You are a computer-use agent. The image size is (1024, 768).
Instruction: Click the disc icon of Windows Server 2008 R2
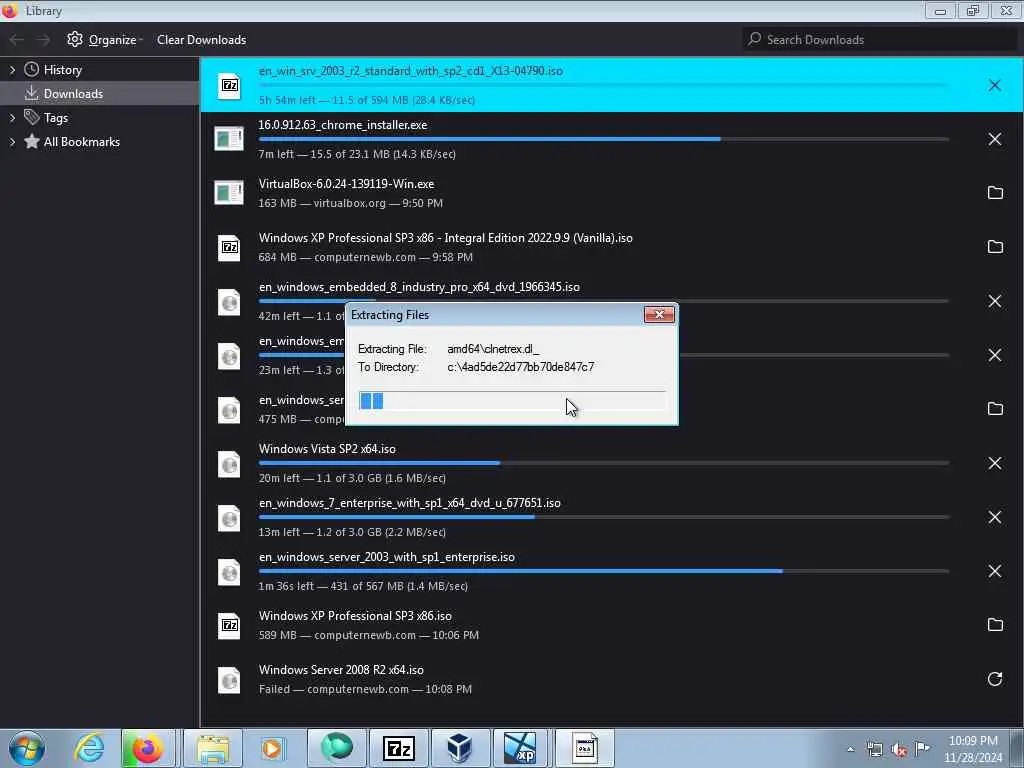(229, 680)
